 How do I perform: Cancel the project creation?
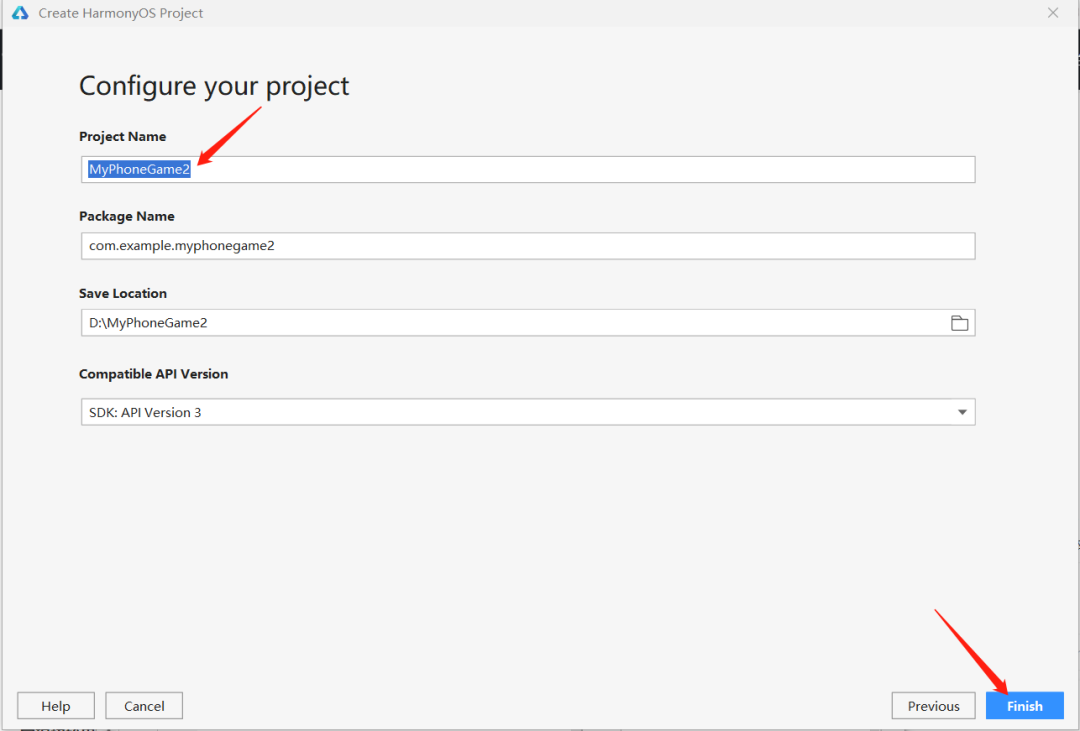click(x=144, y=706)
